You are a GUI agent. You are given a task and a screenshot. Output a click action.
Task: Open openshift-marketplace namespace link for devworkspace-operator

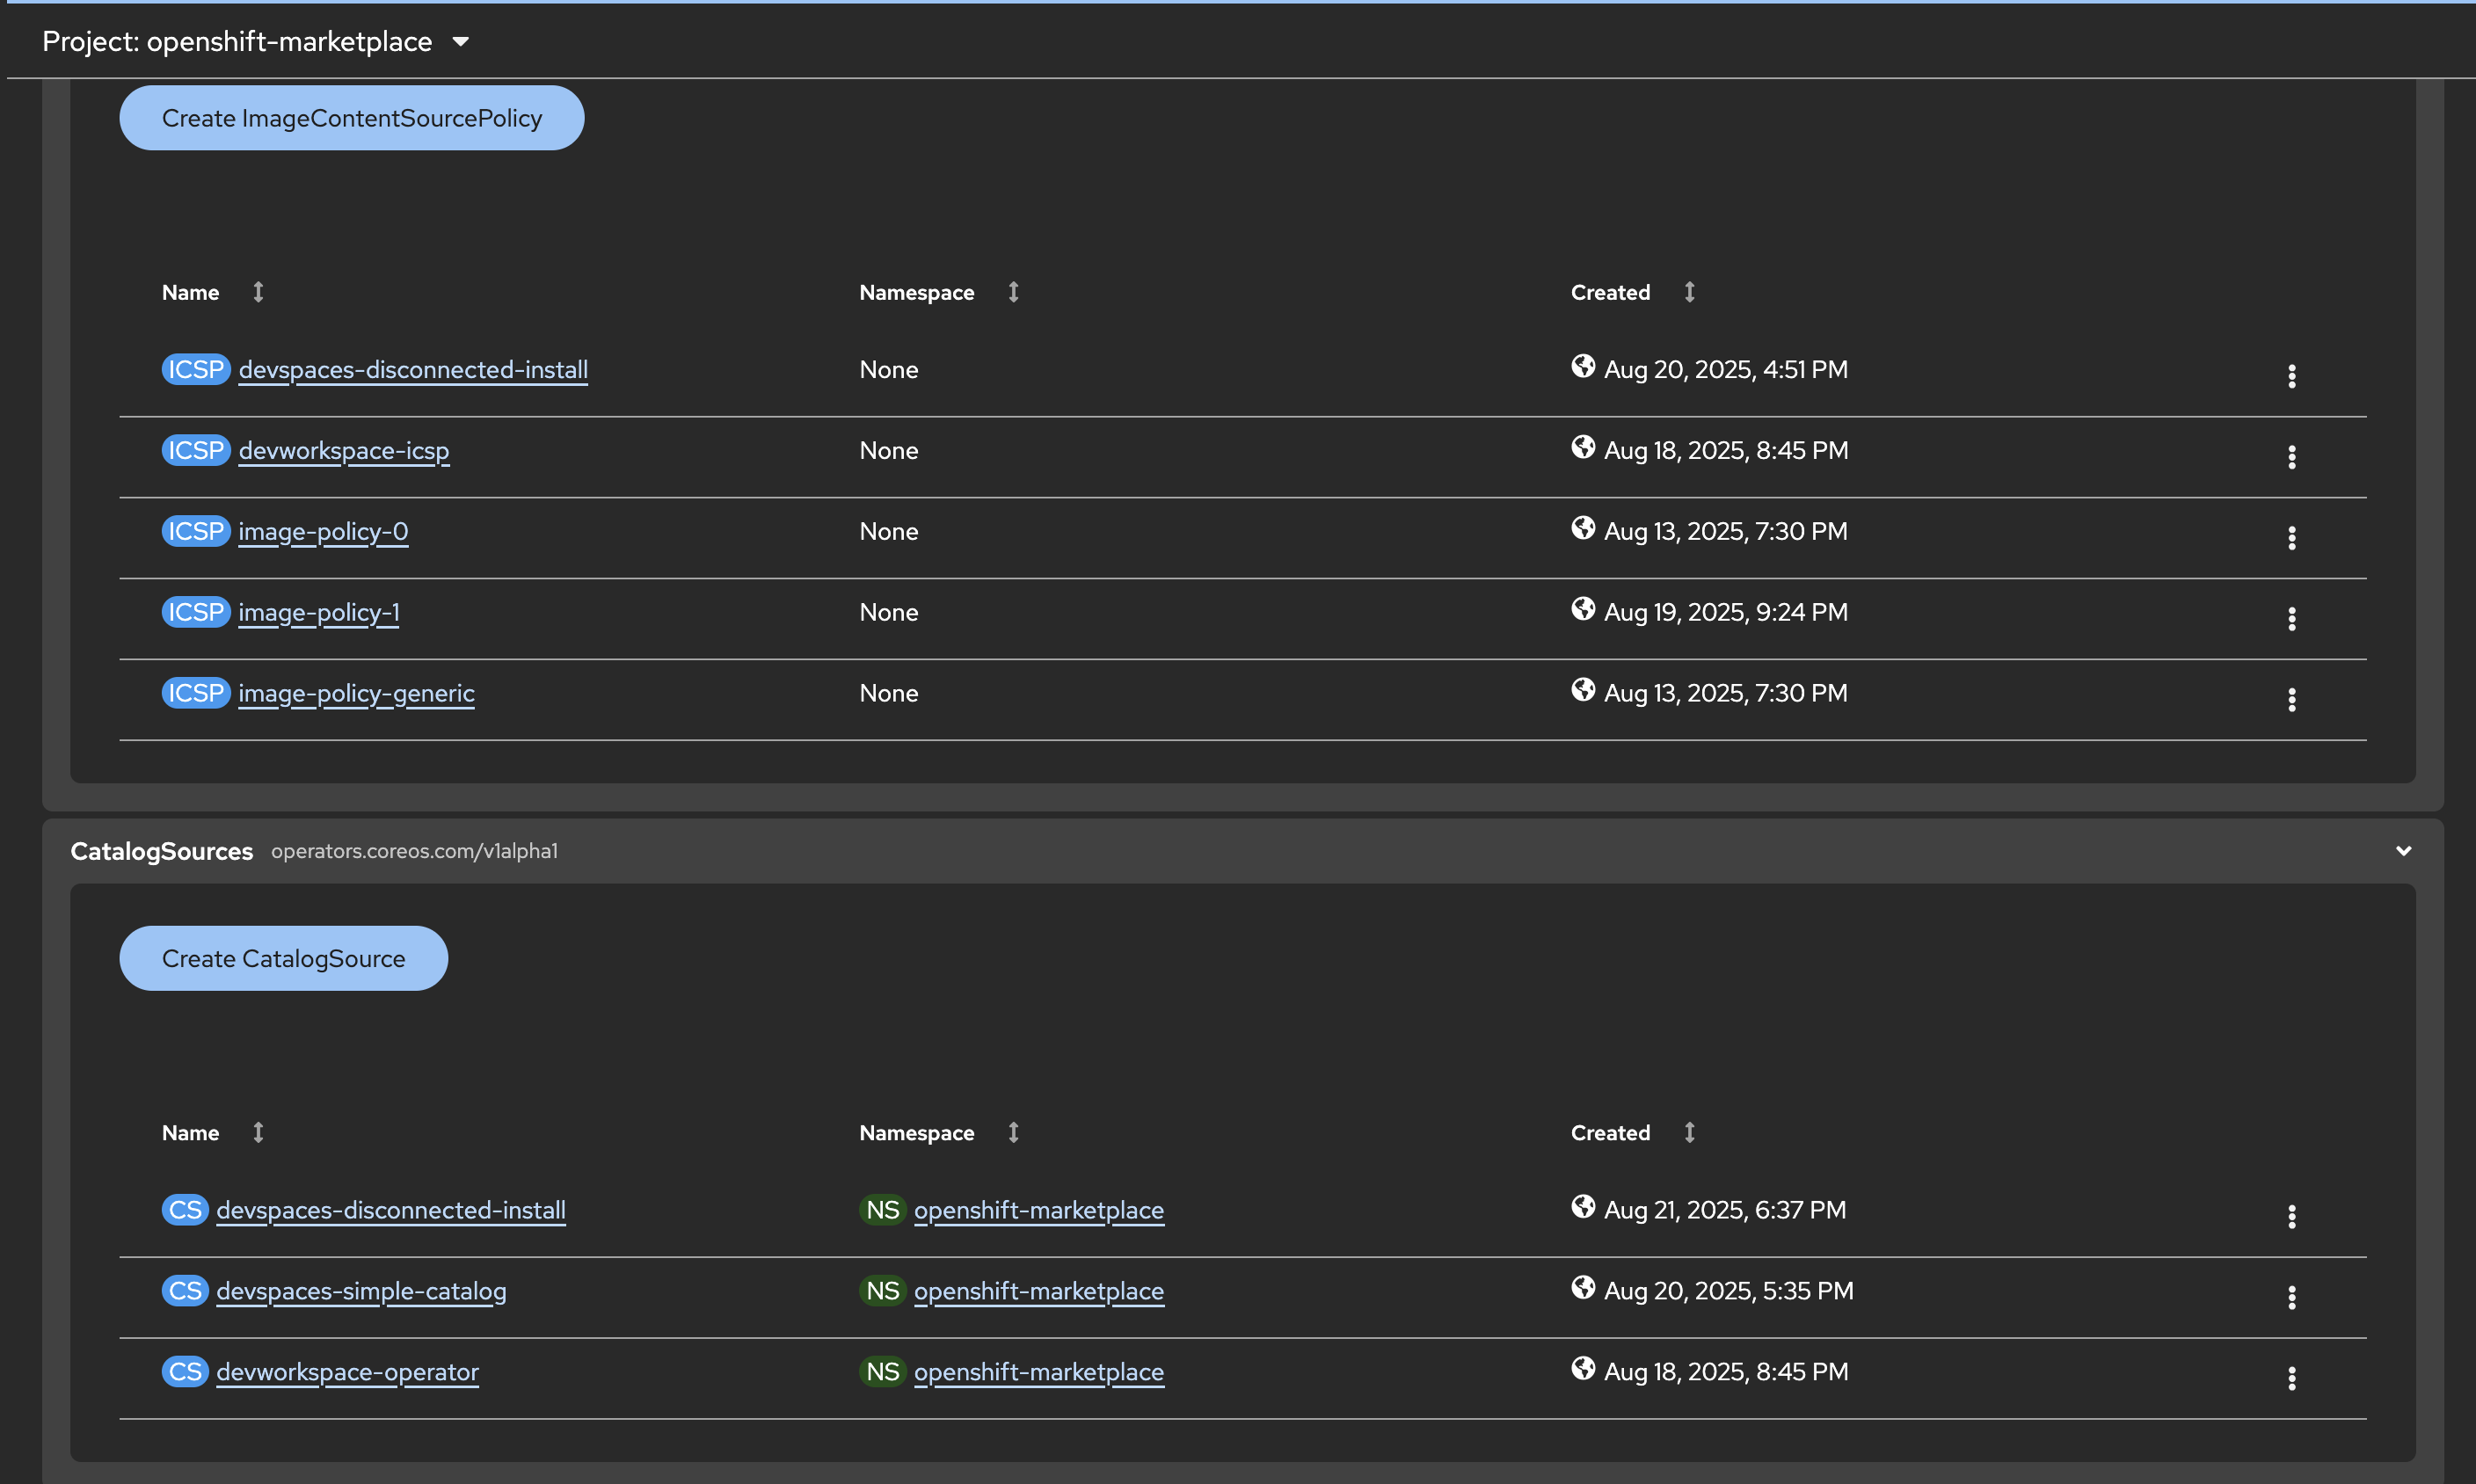tap(1038, 1372)
